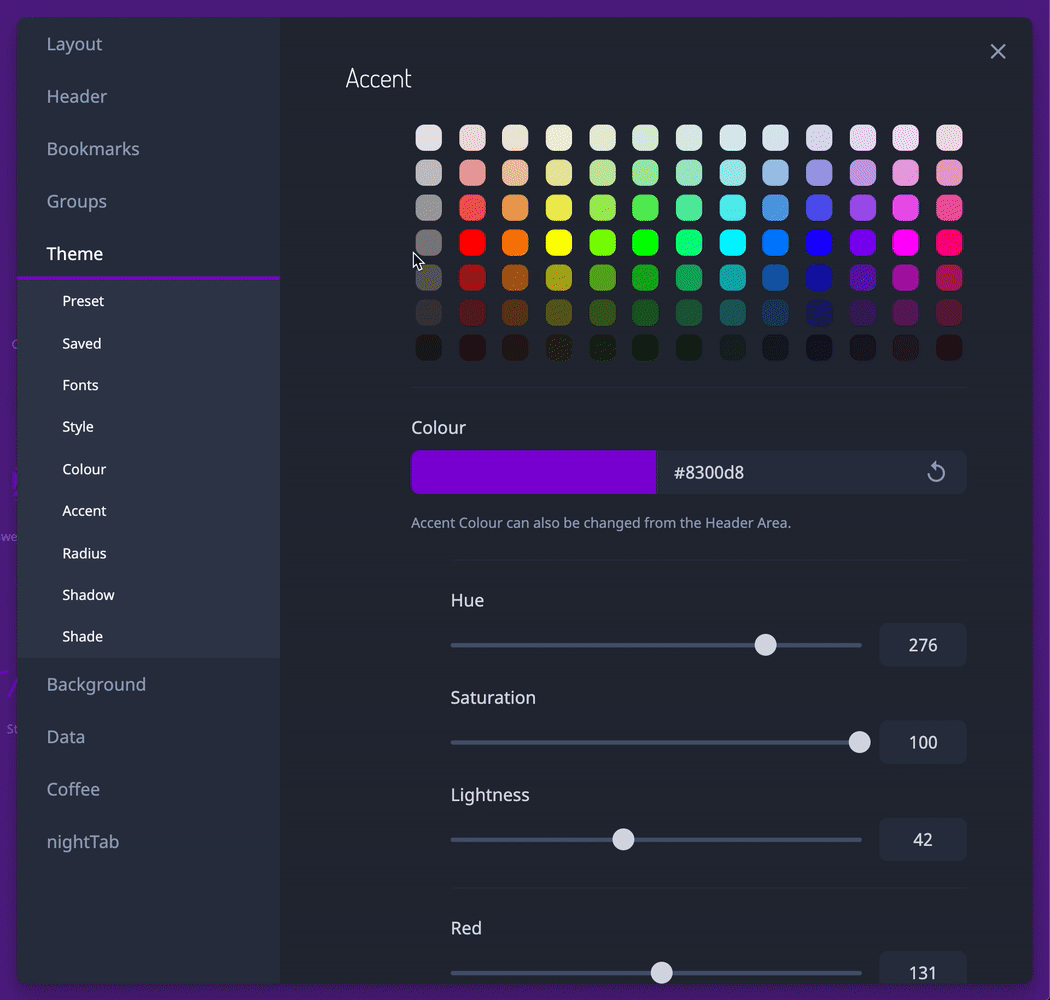Select the bright cyan colour swatch

733,242
